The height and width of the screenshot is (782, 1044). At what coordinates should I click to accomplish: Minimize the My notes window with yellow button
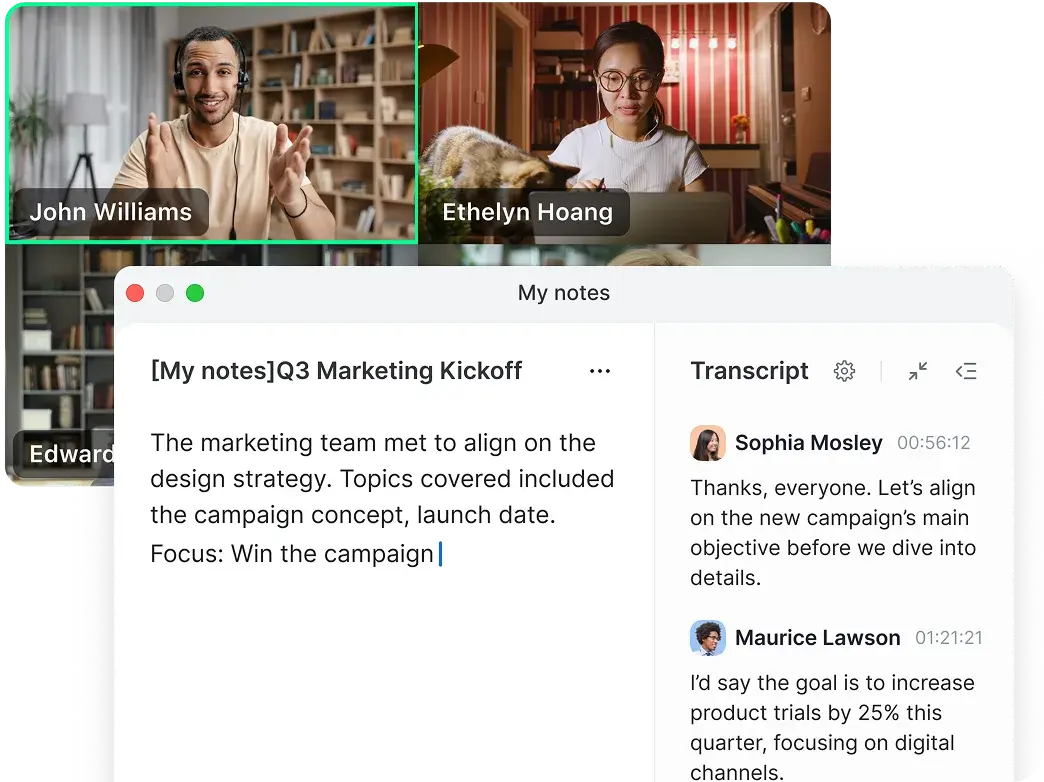point(165,293)
